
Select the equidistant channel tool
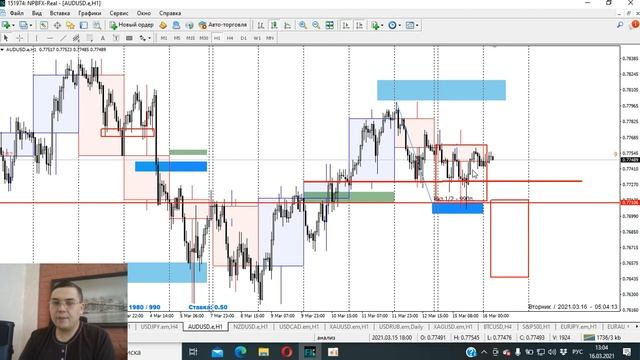76,38
